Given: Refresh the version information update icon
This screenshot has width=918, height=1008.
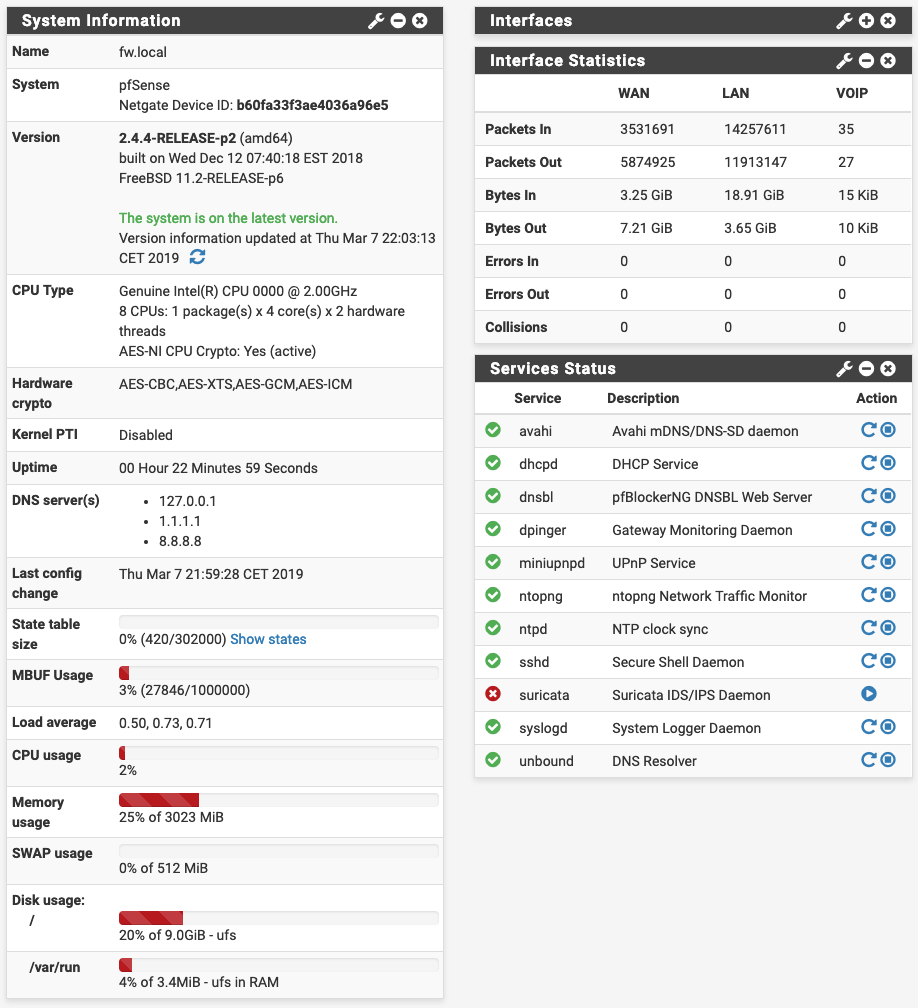Looking at the screenshot, I should point(198,258).
